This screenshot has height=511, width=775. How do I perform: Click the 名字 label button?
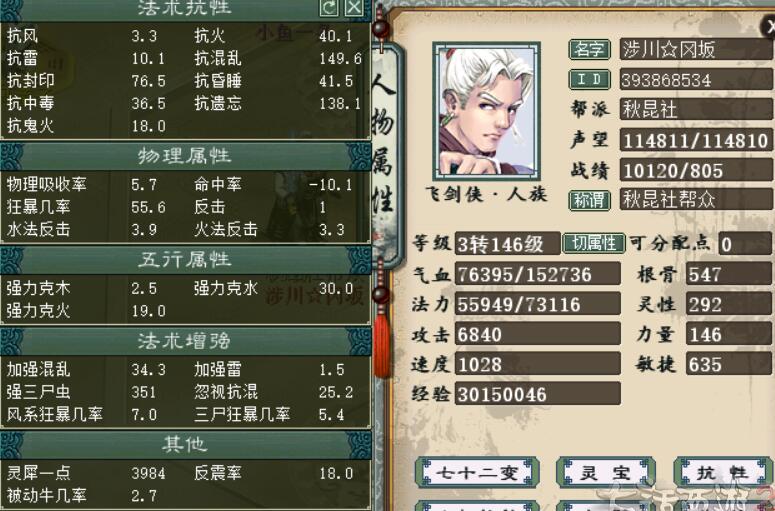point(589,49)
